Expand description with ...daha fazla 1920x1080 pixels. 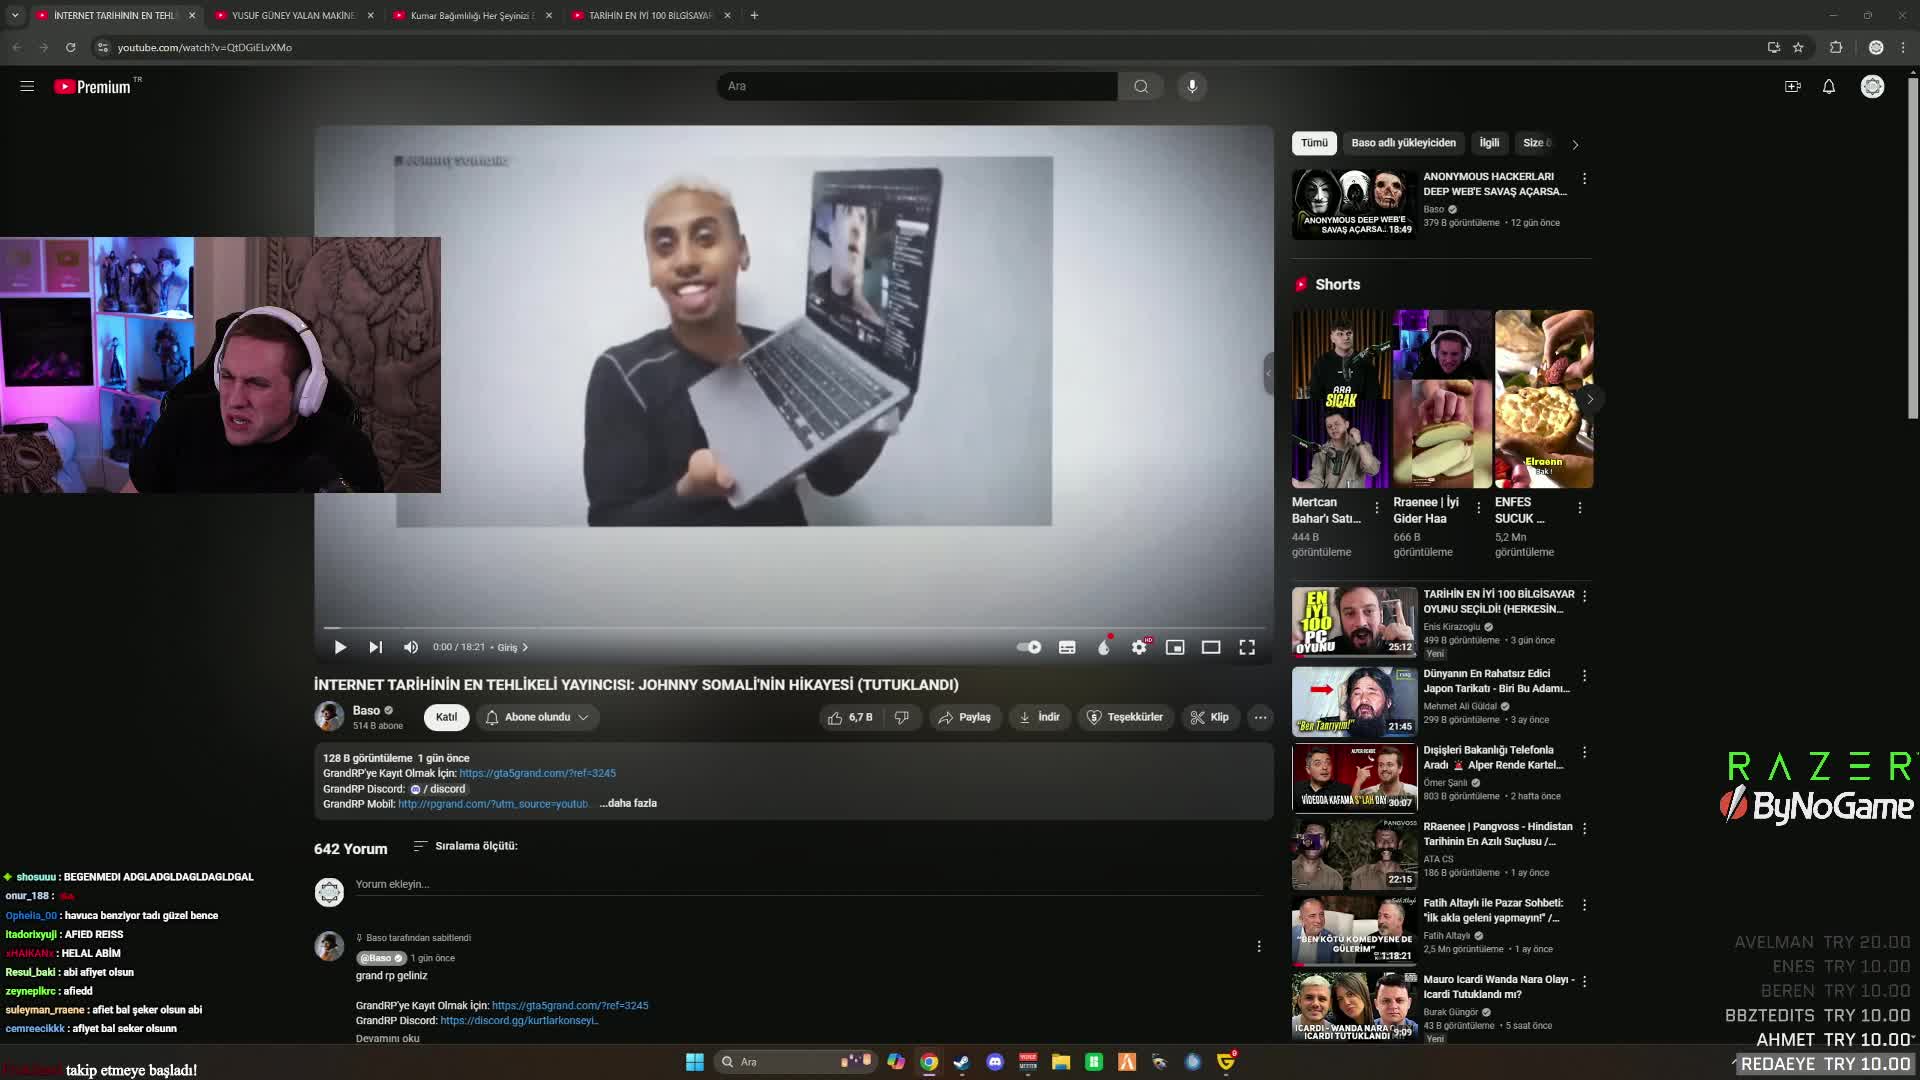click(x=628, y=804)
